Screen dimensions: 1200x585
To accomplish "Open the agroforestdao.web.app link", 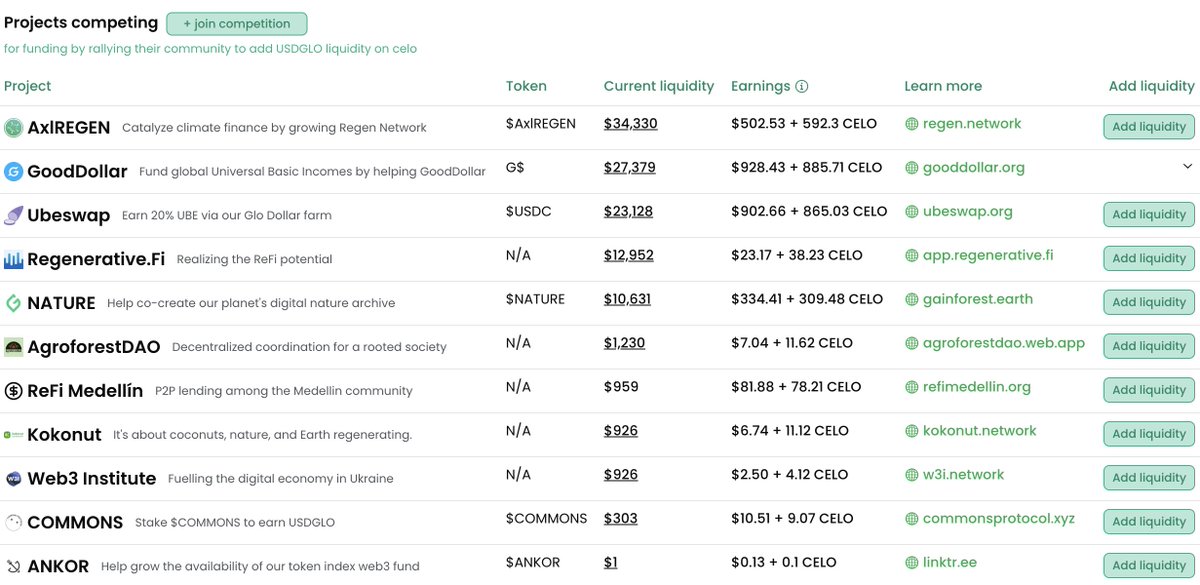I will (1004, 343).
